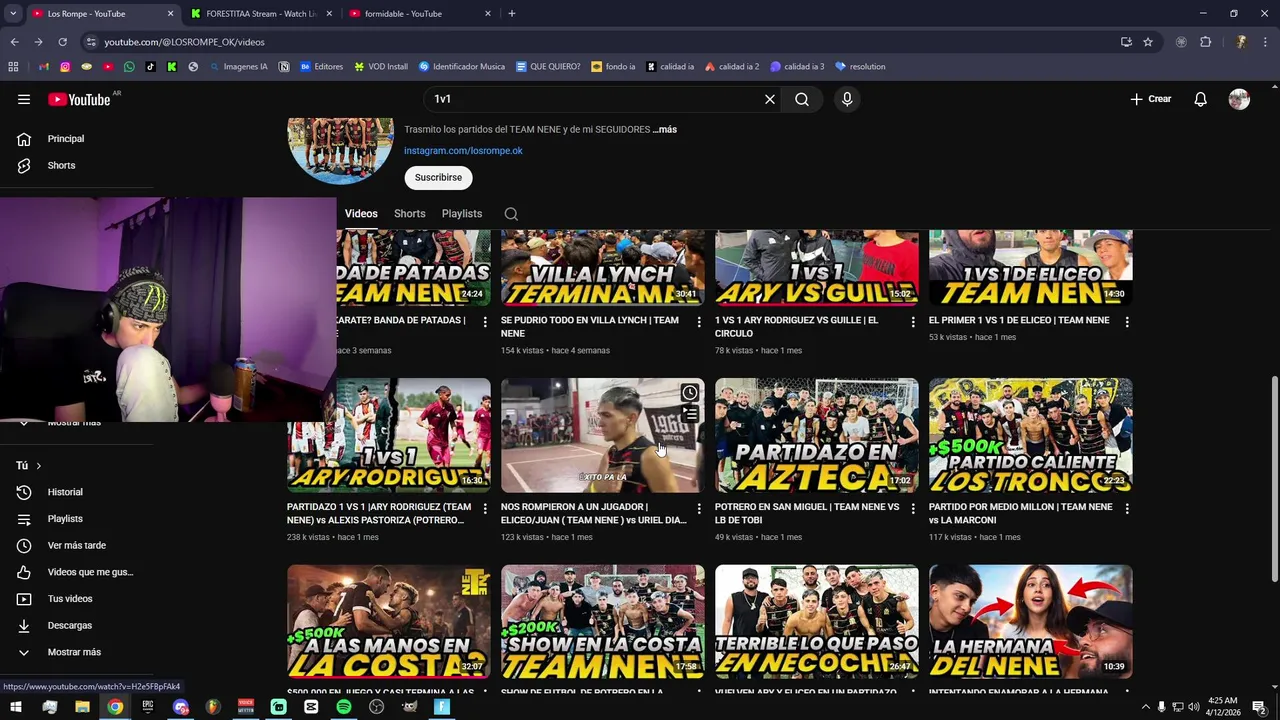Open Spotify from the taskbar

tap(344, 707)
